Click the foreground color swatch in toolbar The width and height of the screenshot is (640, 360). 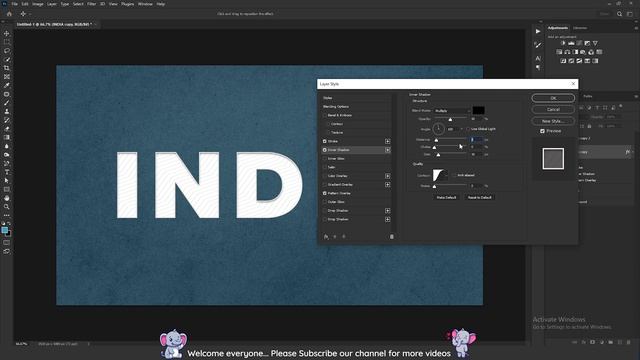coord(4,230)
